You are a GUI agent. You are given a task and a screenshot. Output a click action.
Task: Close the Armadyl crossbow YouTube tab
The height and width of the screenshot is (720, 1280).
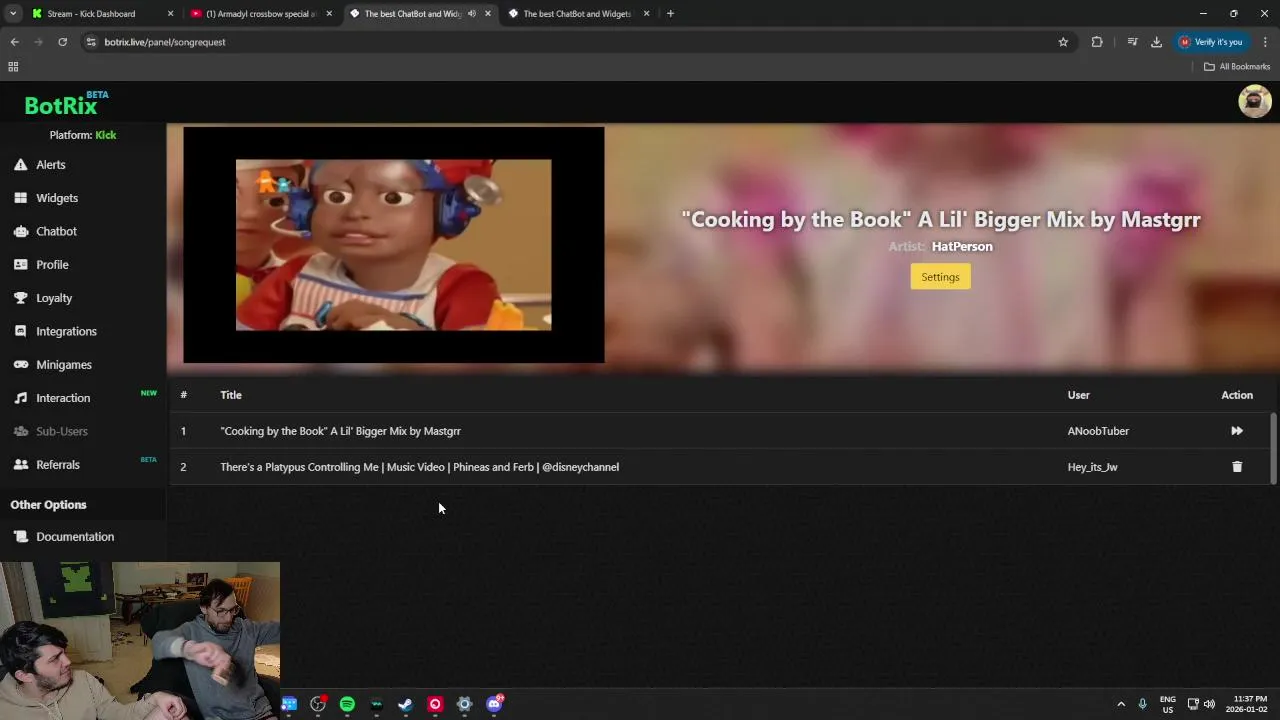click(x=329, y=14)
